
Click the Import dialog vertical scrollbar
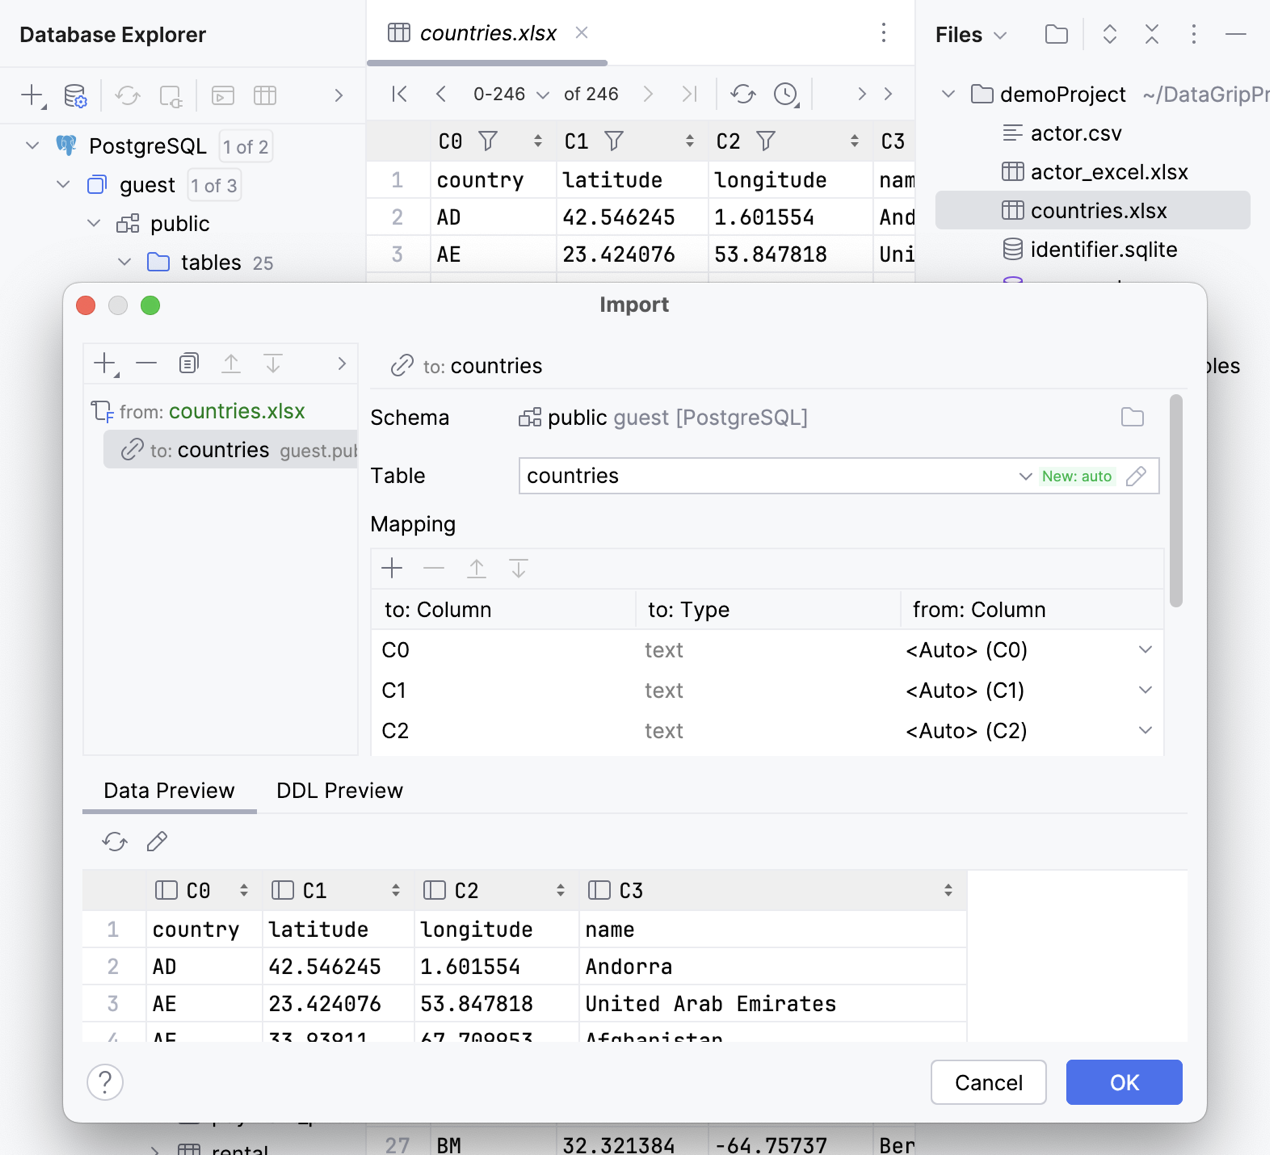pyautogui.click(x=1176, y=500)
